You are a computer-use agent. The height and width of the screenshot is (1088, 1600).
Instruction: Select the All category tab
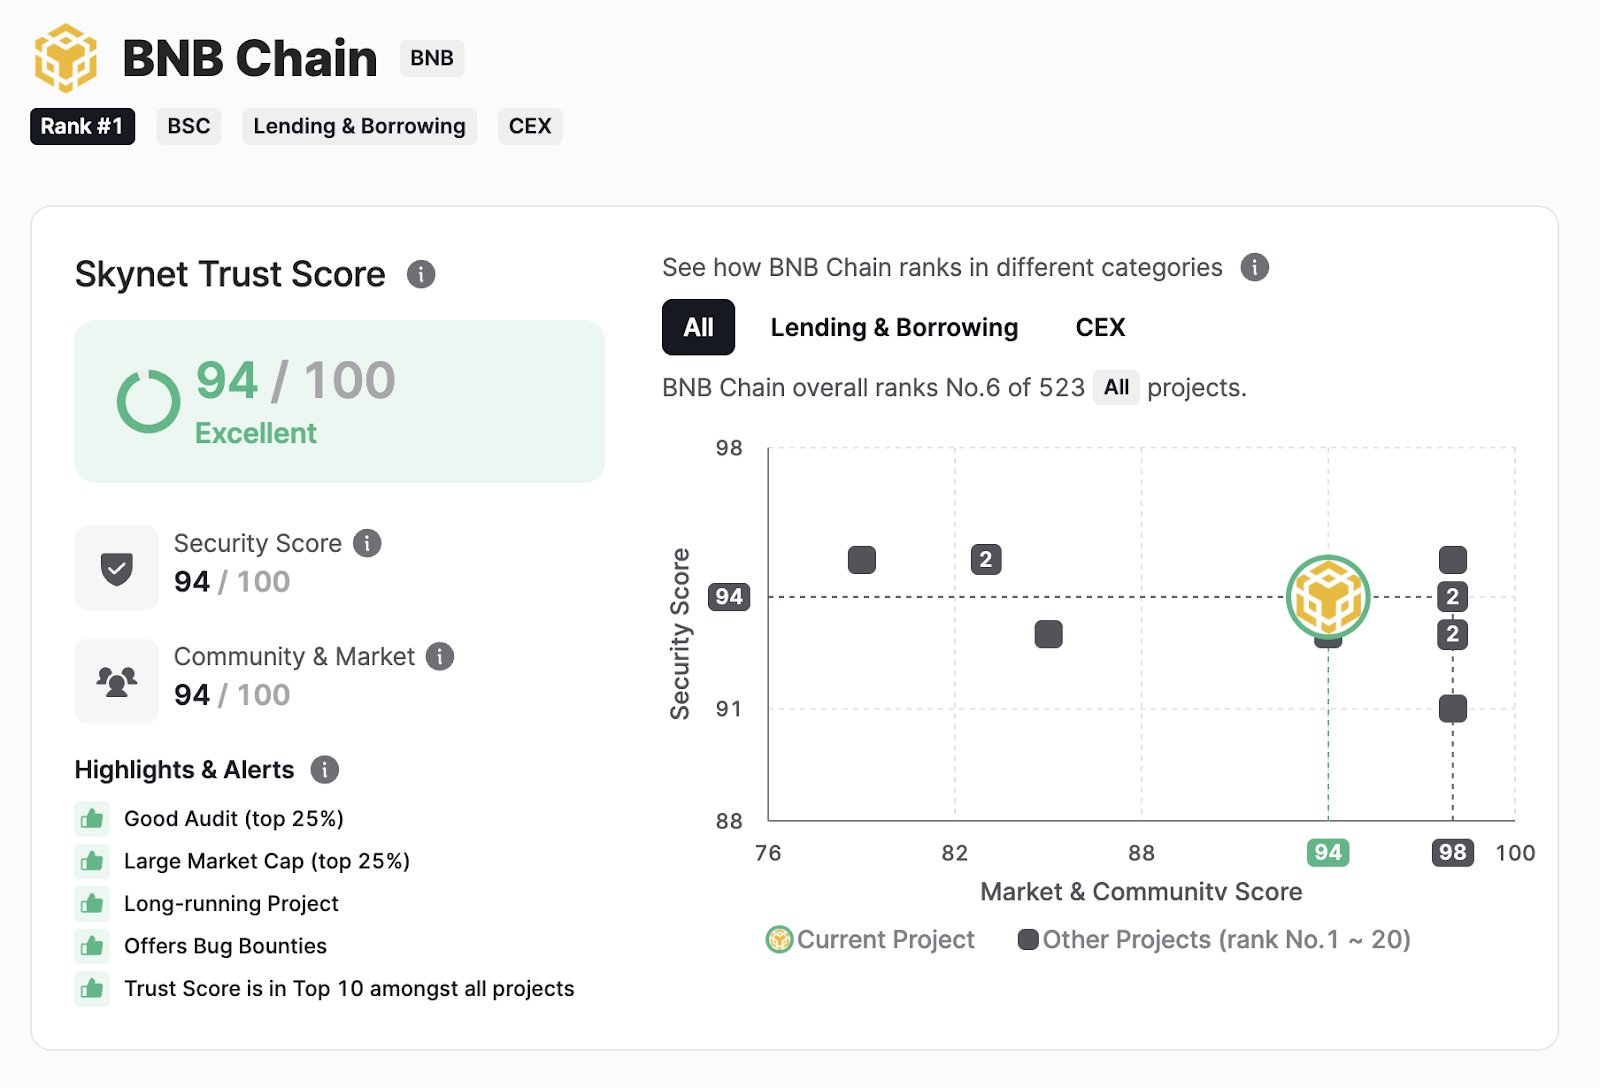coord(698,327)
